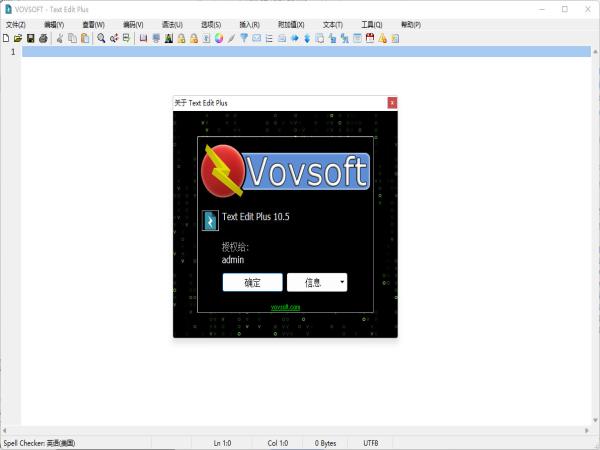Click the UTF8 encoding status entry
The width and height of the screenshot is (600, 450).
click(x=371, y=443)
